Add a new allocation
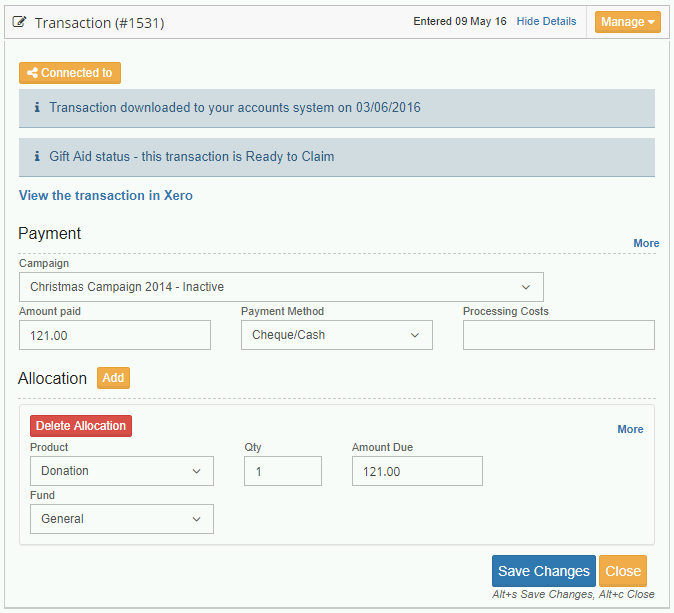 click(113, 378)
